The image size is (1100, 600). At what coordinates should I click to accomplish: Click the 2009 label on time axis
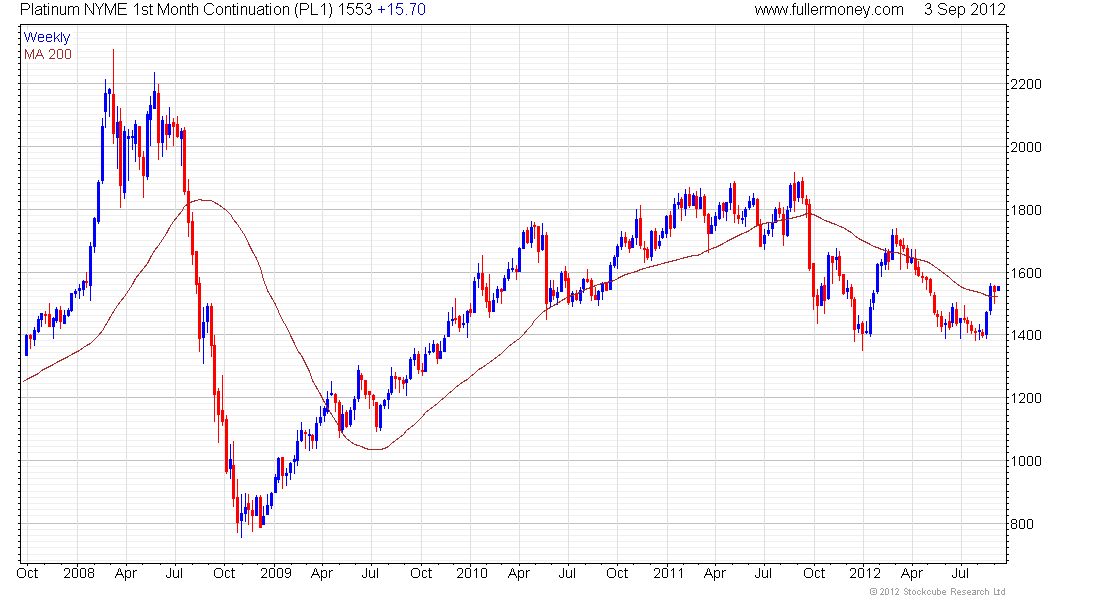275,574
